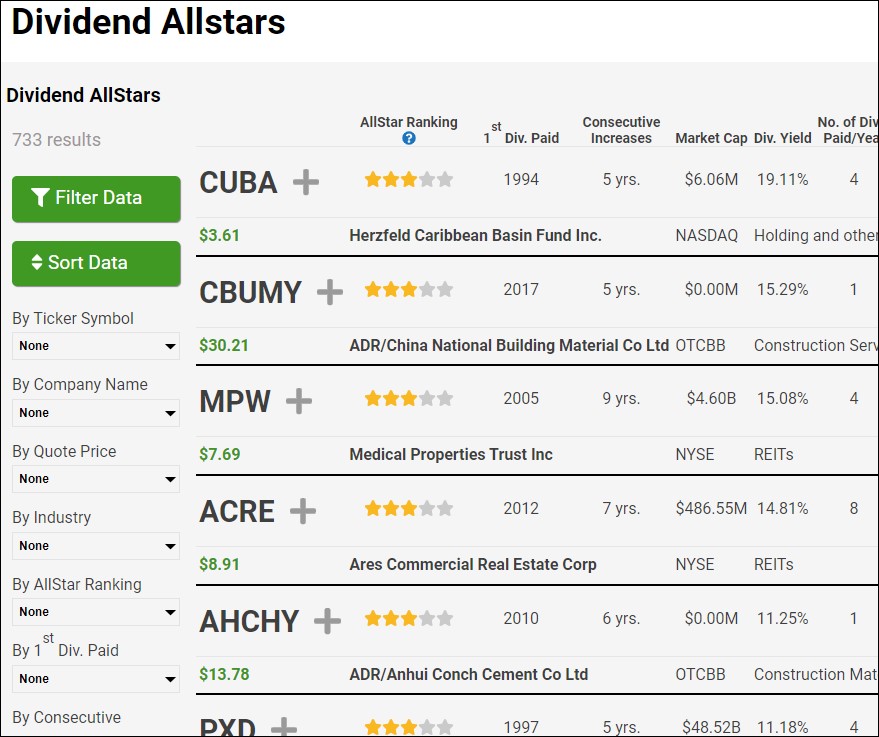879x737 pixels.
Task: Click Medical Properties Trust Inc name
Action: point(451,454)
